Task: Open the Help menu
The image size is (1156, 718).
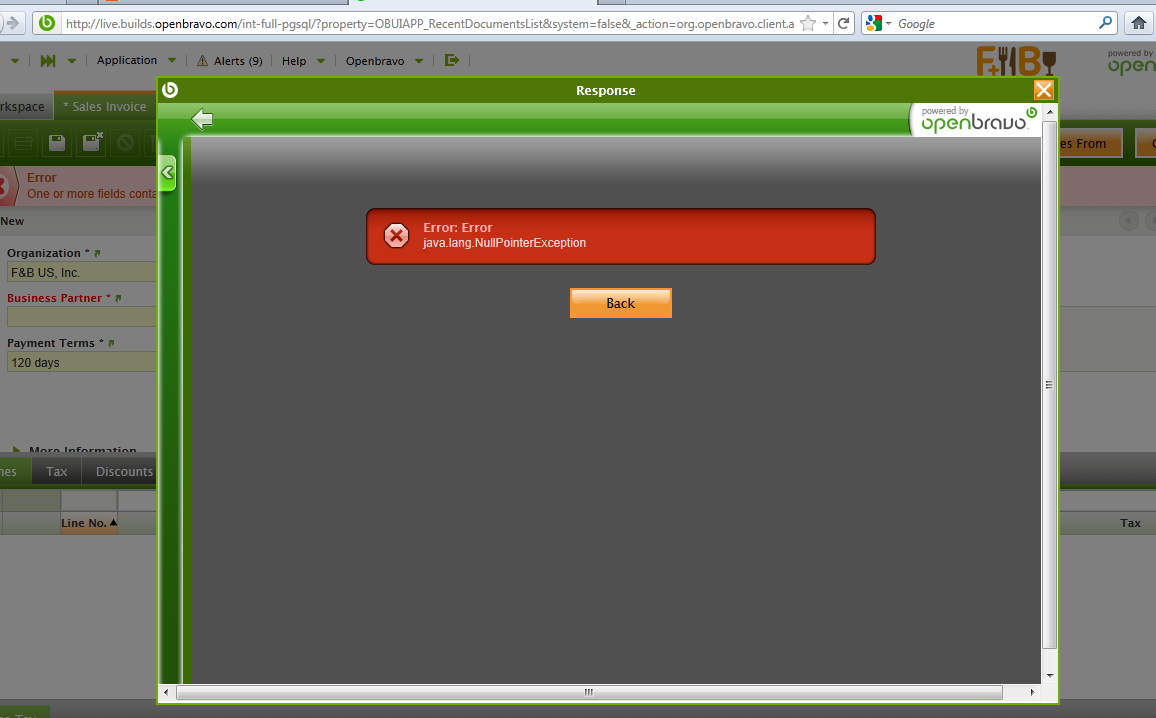Action: [x=293, y=61]
